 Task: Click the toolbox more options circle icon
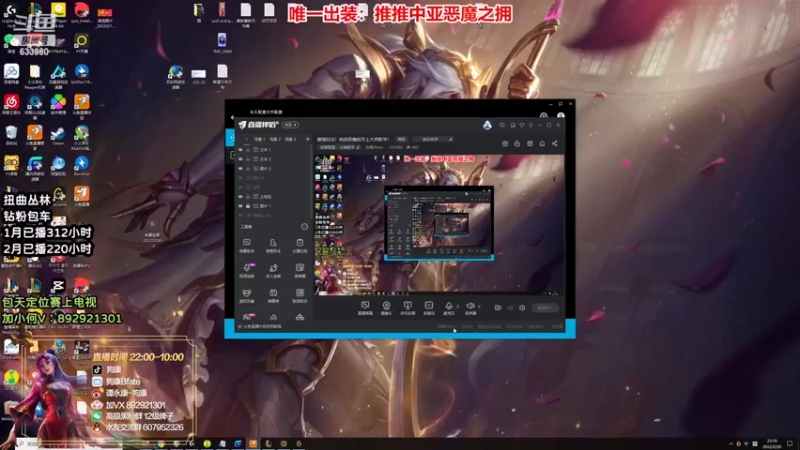click(x=305, y=227)
